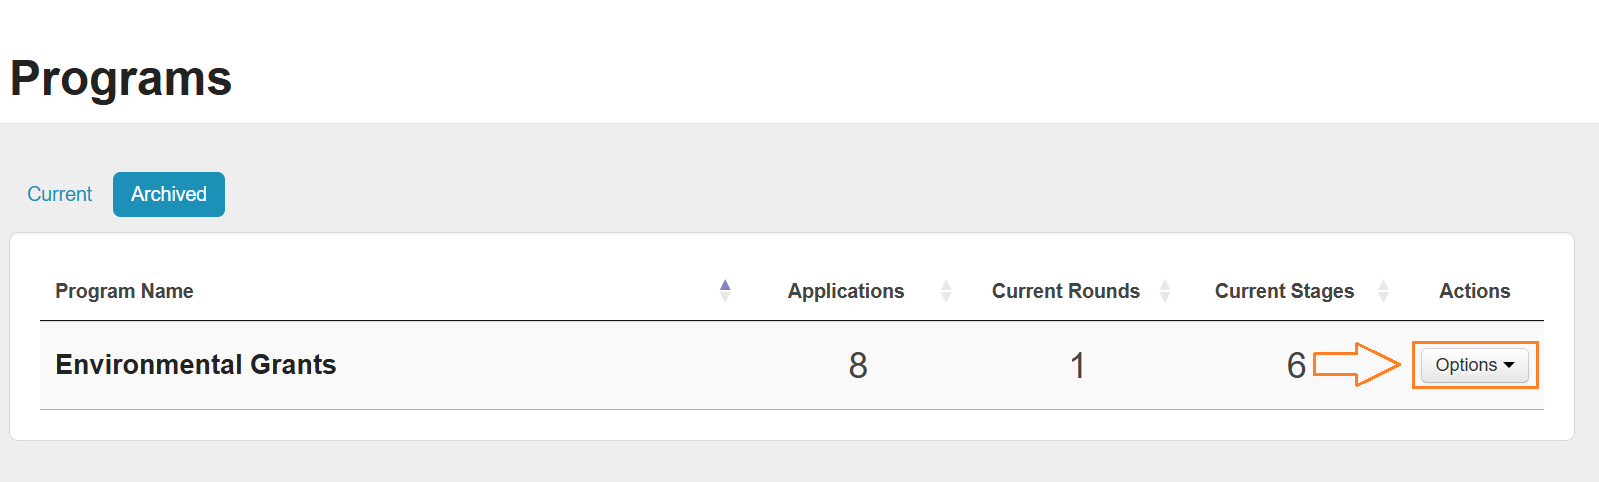Click the orange arrow pointing to Options
Image resolution: width=1599 pixels, height=482 pixels.
tap(1356, 365)
